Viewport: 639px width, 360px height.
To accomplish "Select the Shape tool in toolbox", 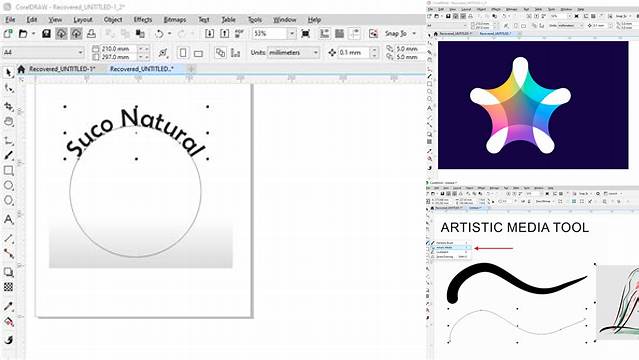I will pyautogui.click(x=9, y=88).
